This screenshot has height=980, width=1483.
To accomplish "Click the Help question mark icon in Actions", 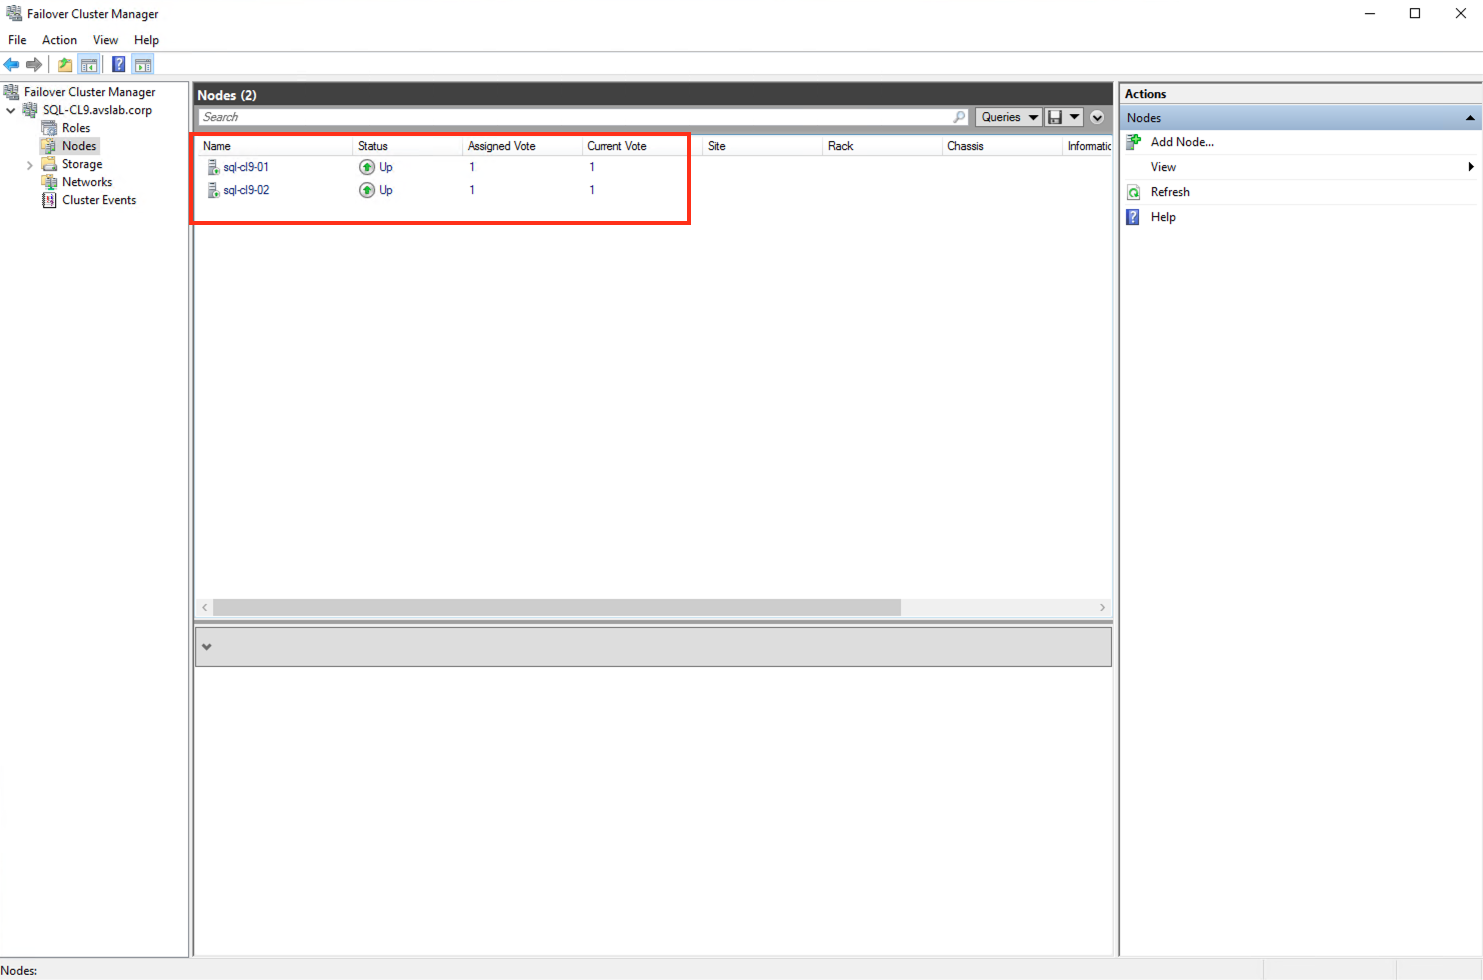I will pyautogui.click(x=1133, y=217).
